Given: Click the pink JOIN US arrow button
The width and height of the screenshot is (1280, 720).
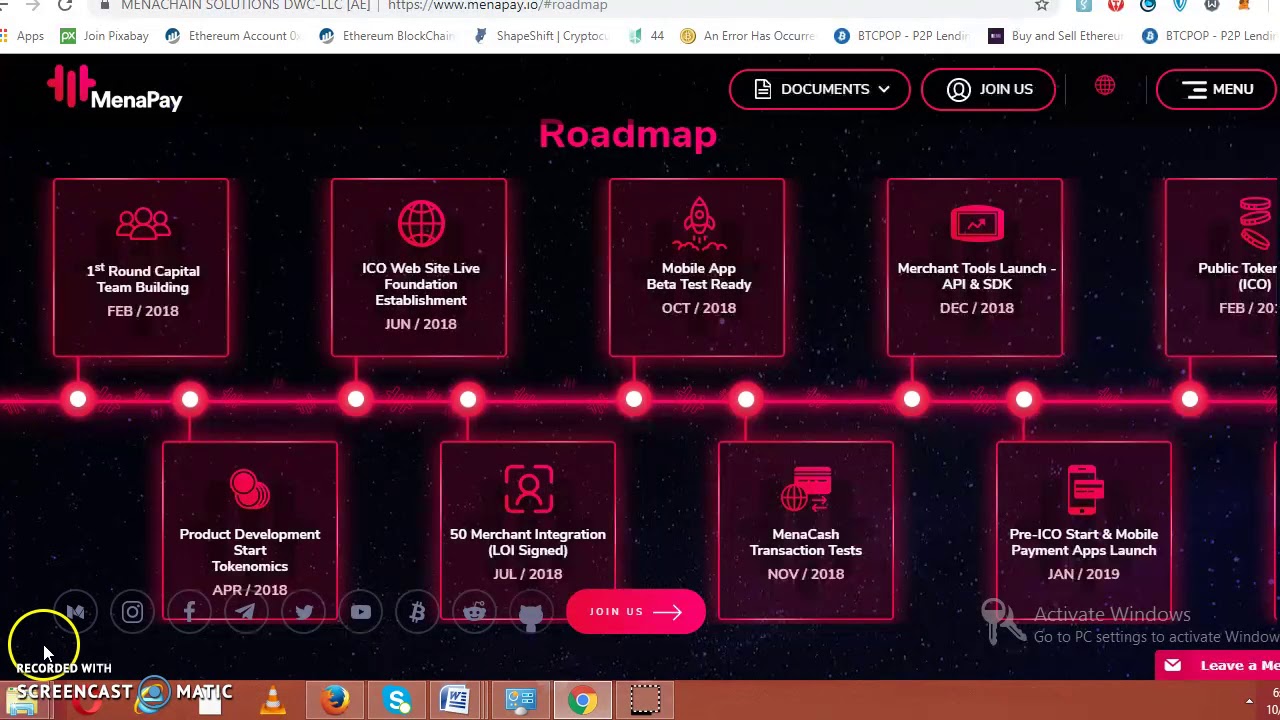Looking at the screenshot, I should click(636, 612).
